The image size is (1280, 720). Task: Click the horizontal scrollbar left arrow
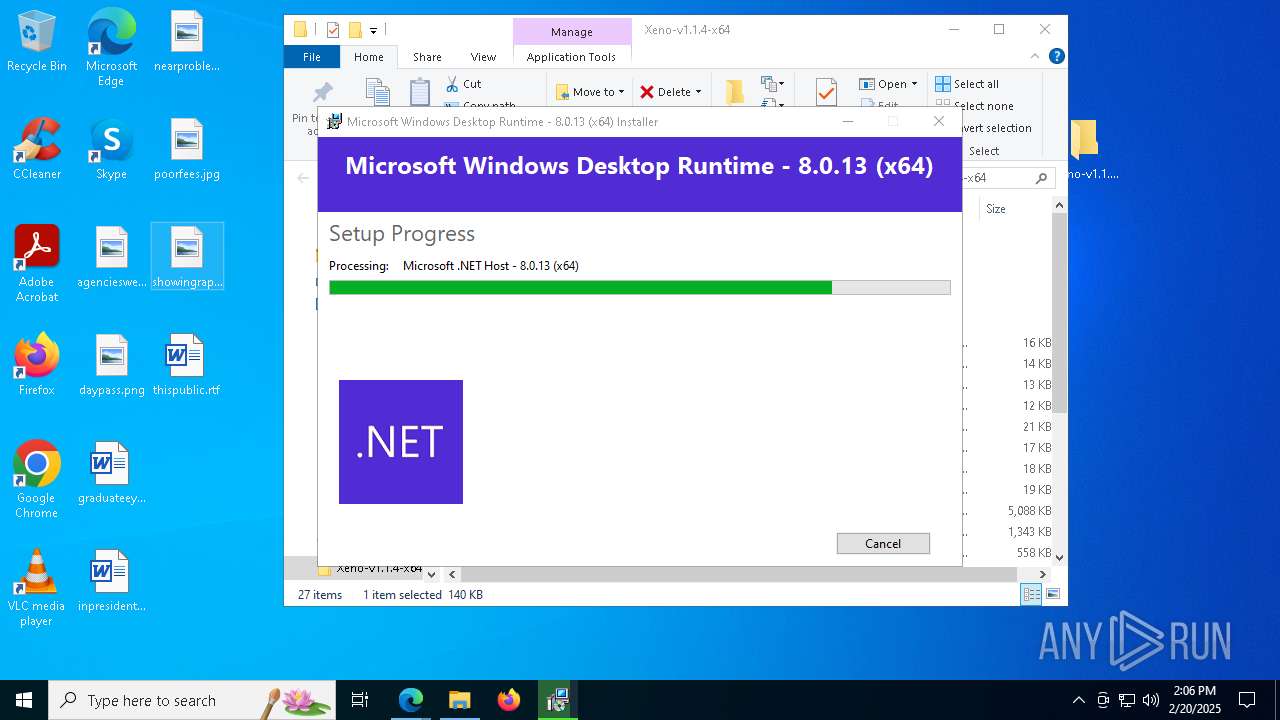click(452, 574)
